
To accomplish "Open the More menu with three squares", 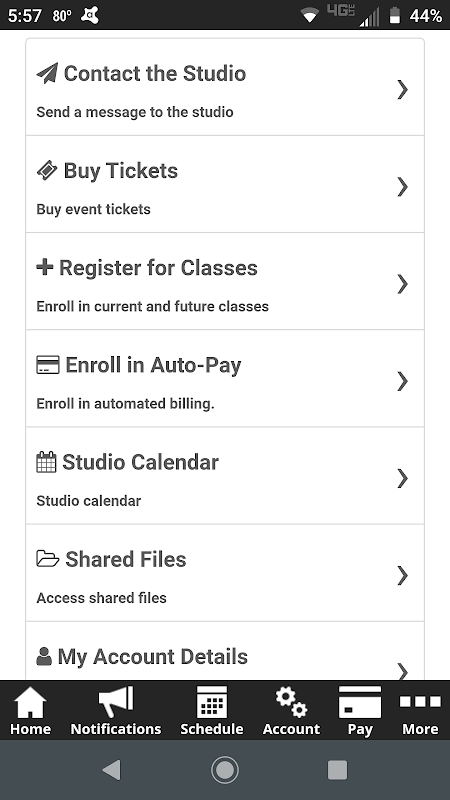I will tap(420, 711).
